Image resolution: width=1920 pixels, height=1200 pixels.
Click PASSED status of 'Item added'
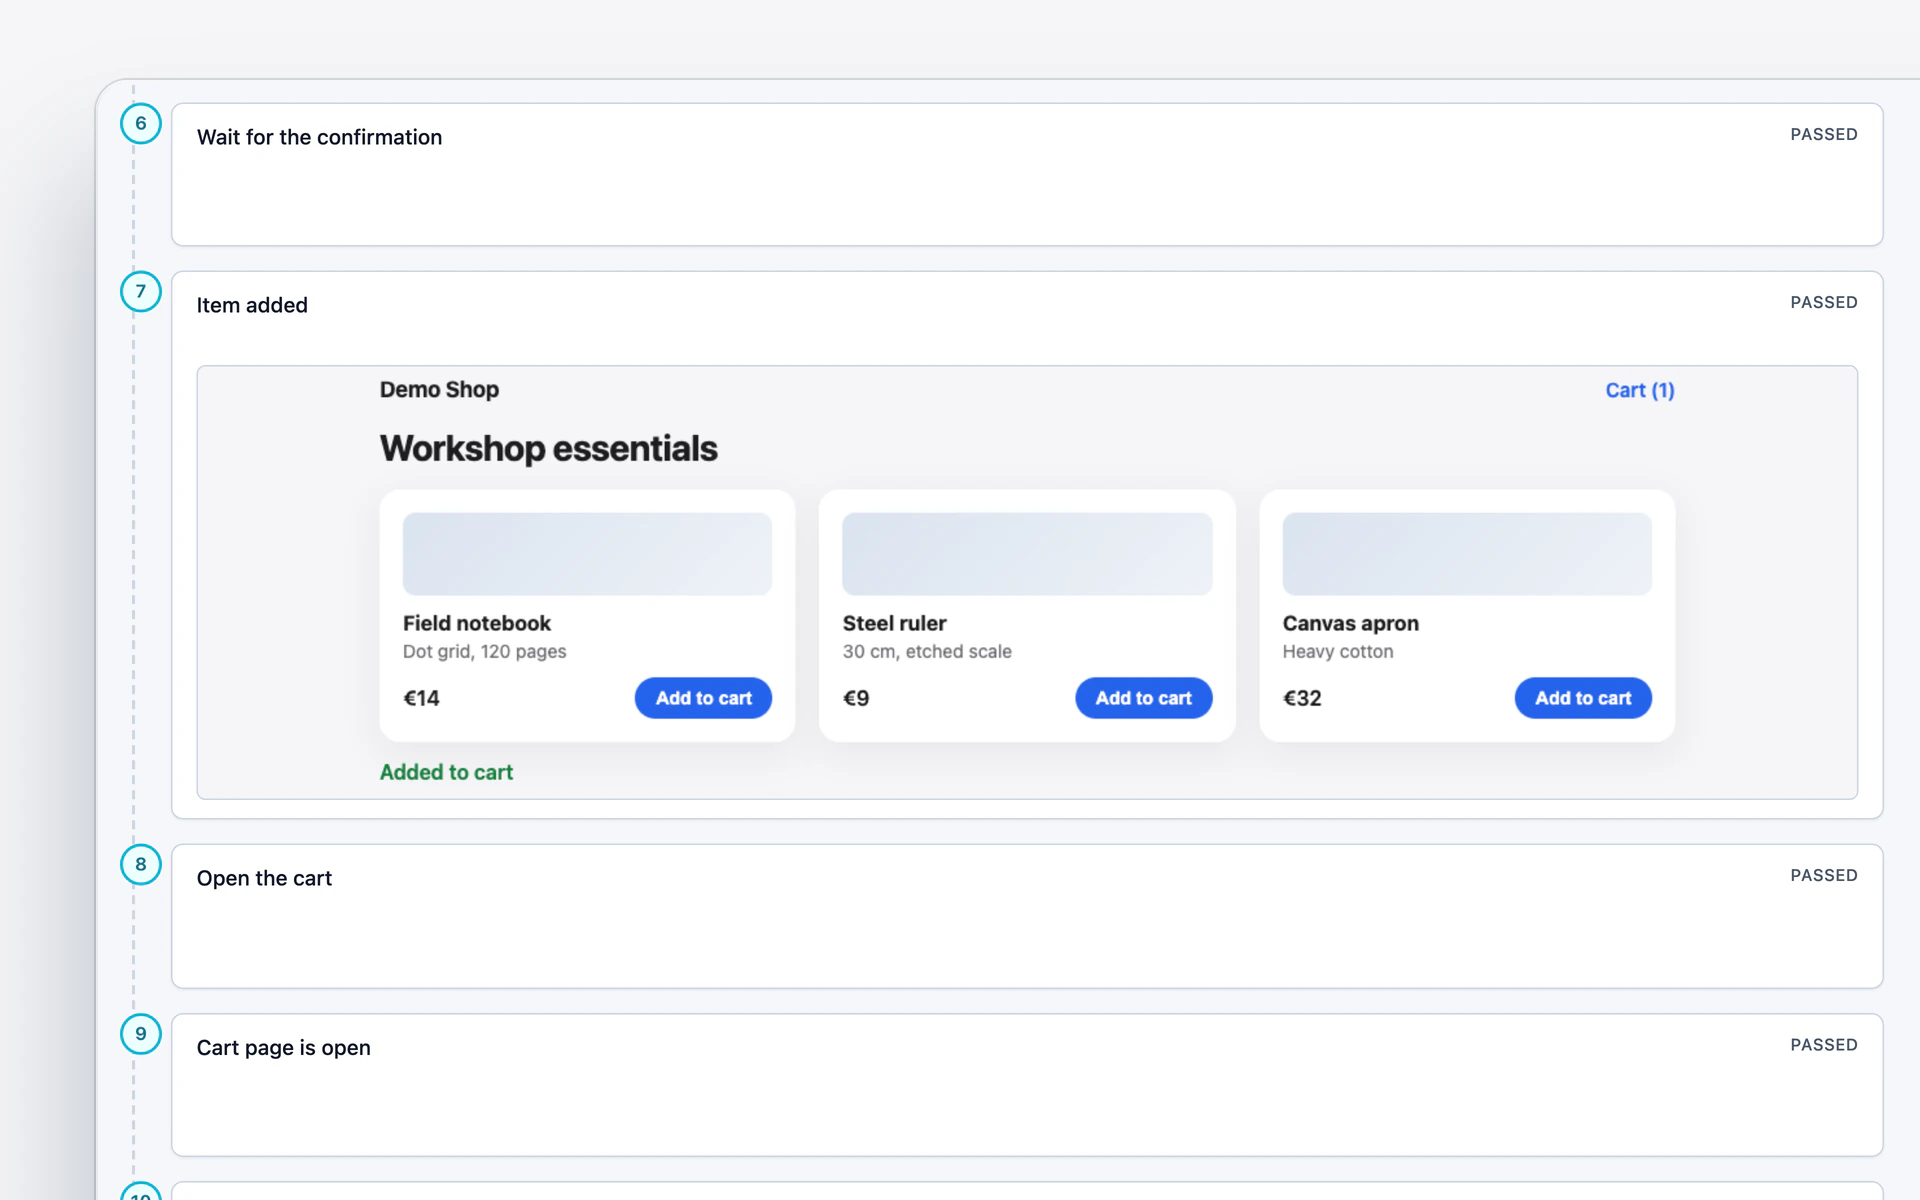click(1824, 302)
